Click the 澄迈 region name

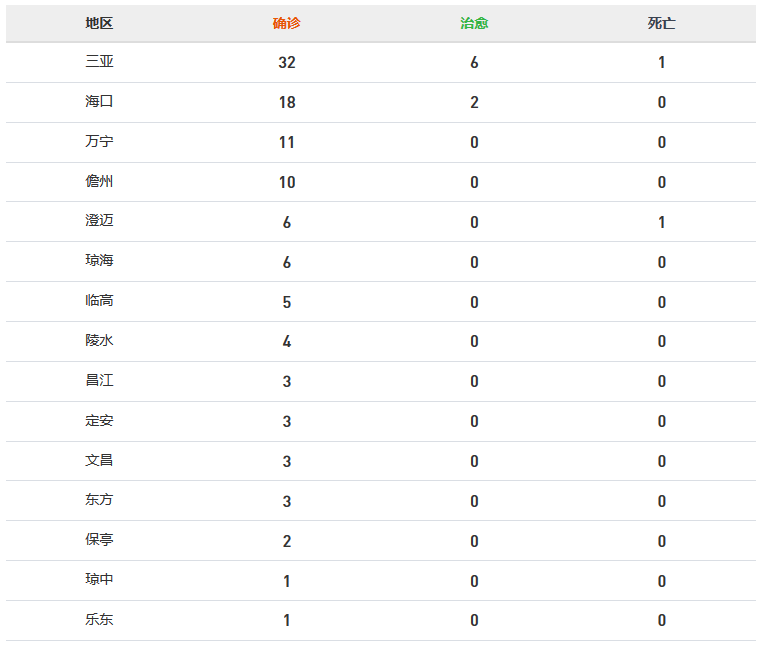click(99, 221)
